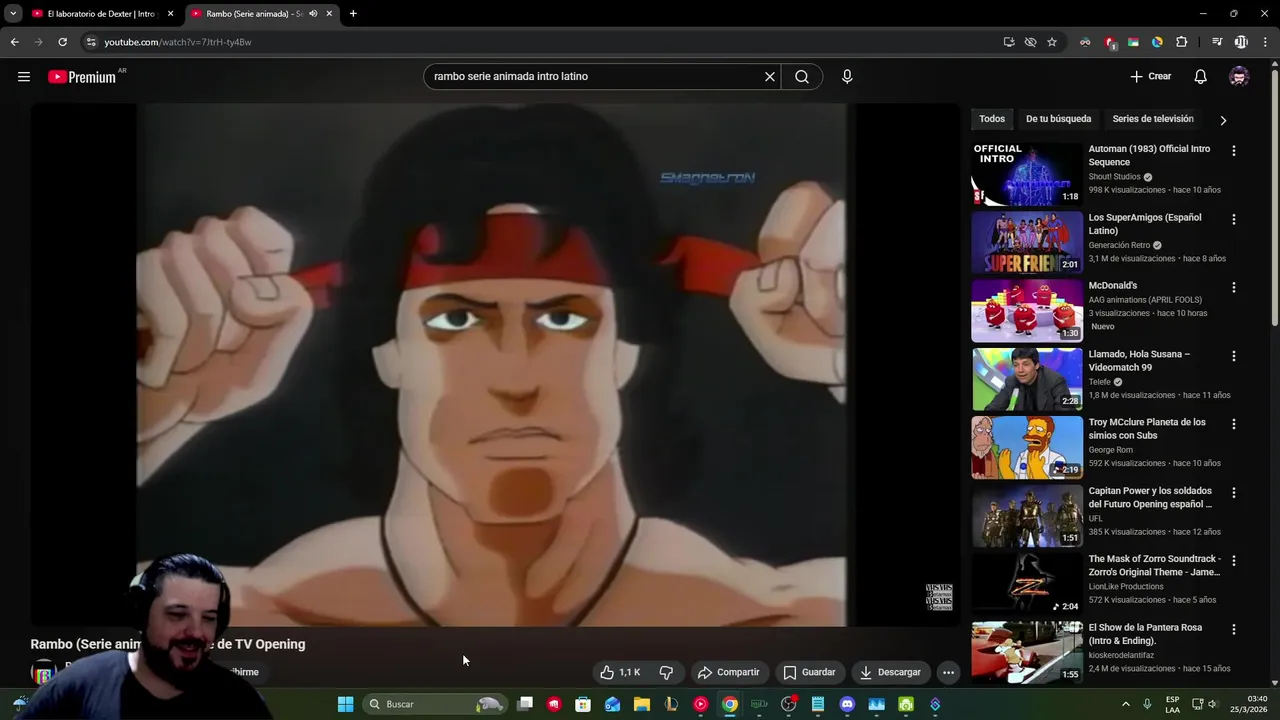The height and width of the screenshot is (720, 1280).
Task: Open site information icon in address bar
Action: click(91, 42)
